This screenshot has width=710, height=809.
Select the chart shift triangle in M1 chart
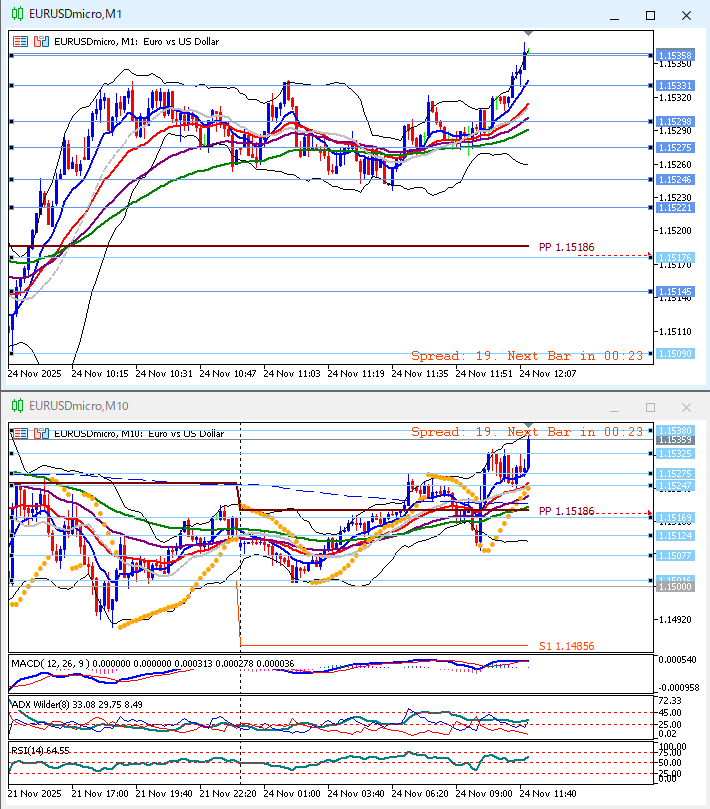(x=528, y=34)
